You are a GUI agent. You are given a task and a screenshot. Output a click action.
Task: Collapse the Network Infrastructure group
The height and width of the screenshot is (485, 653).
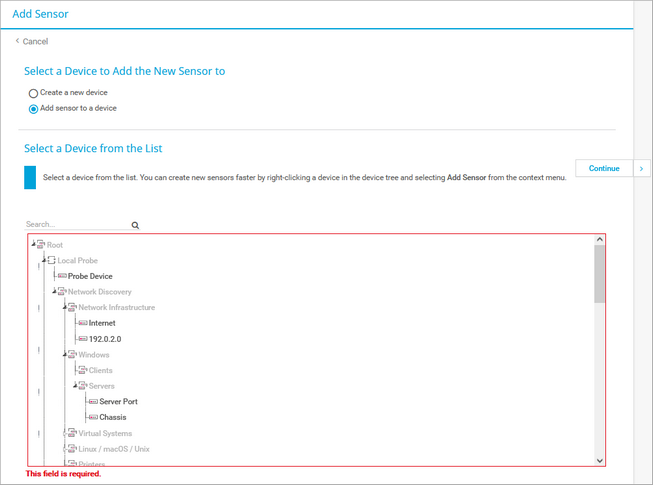coord(65,307)
